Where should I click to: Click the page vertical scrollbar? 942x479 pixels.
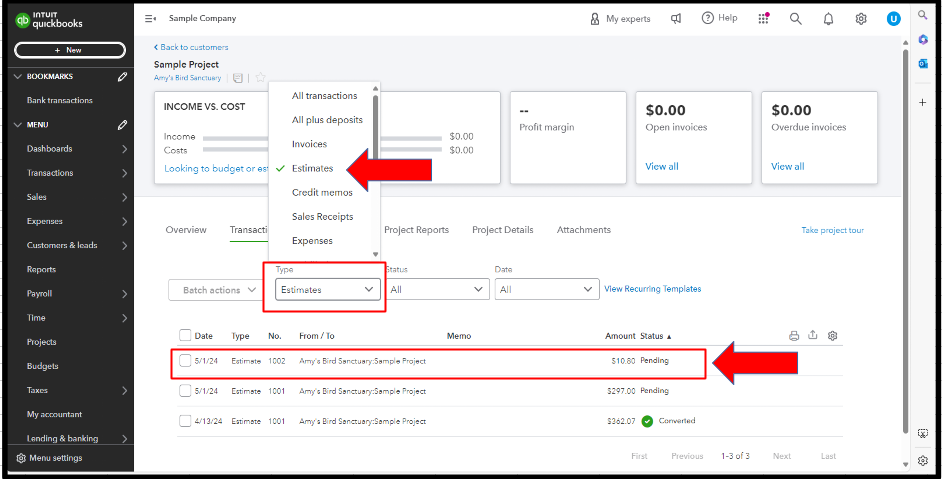coord(905,240)
